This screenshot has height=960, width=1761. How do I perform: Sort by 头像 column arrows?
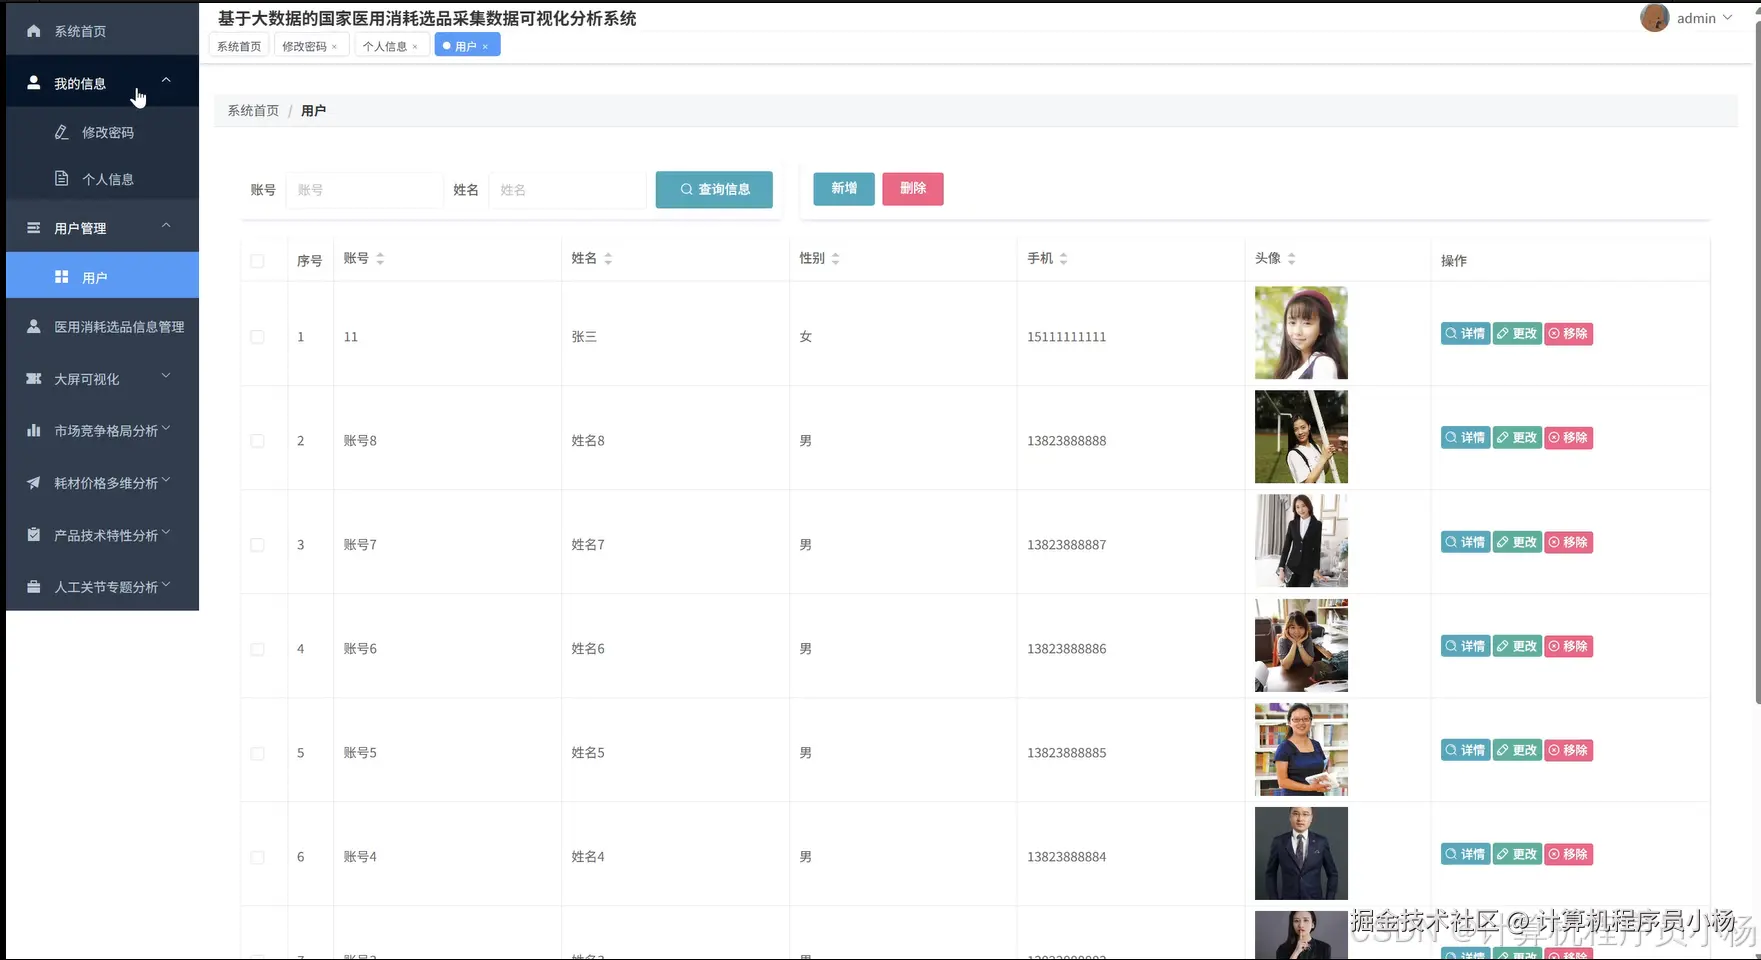(1291, 259)
